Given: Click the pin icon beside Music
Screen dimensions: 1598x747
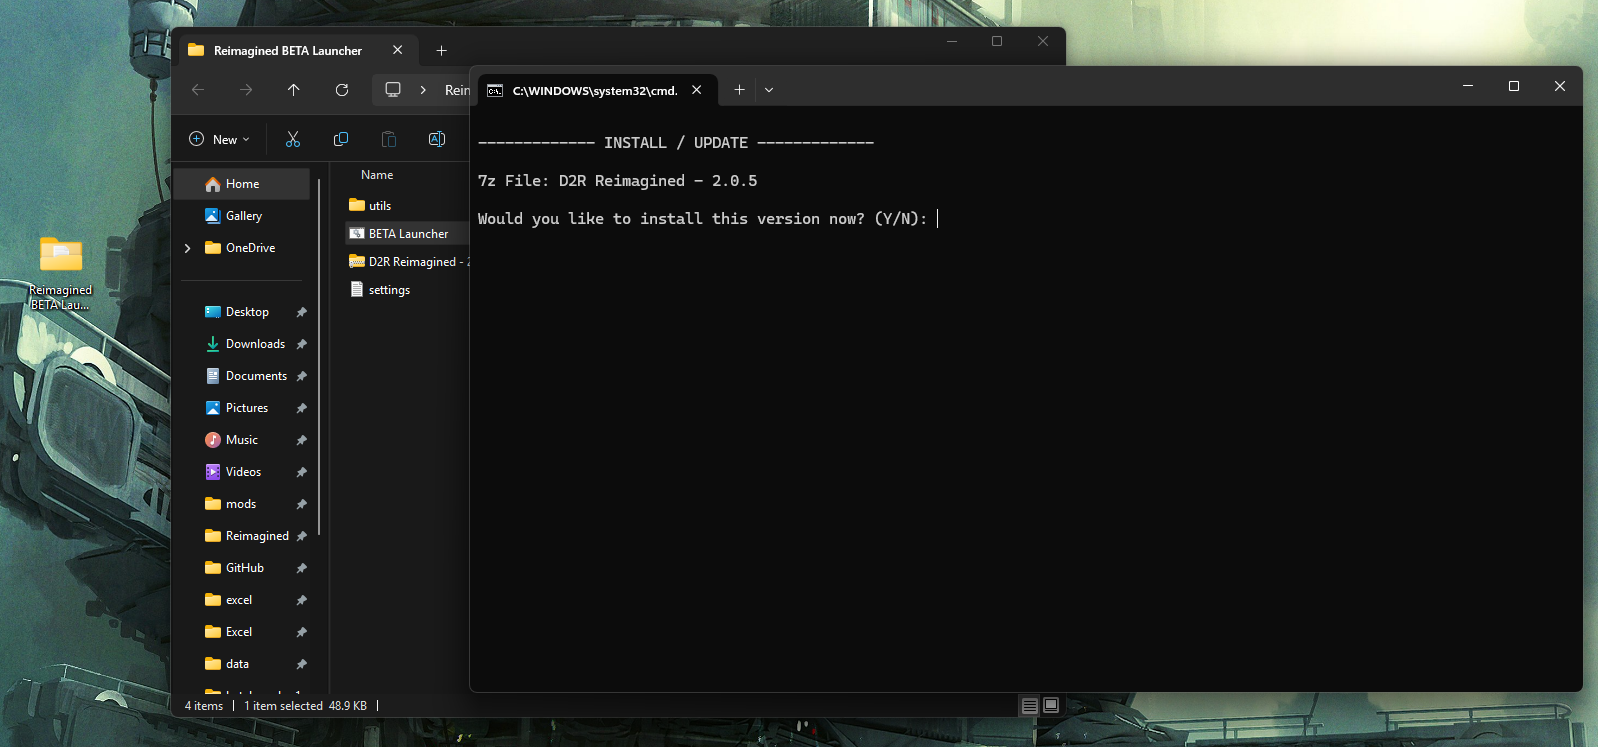Looking at the screenshot, I should [x=301, y=440].
